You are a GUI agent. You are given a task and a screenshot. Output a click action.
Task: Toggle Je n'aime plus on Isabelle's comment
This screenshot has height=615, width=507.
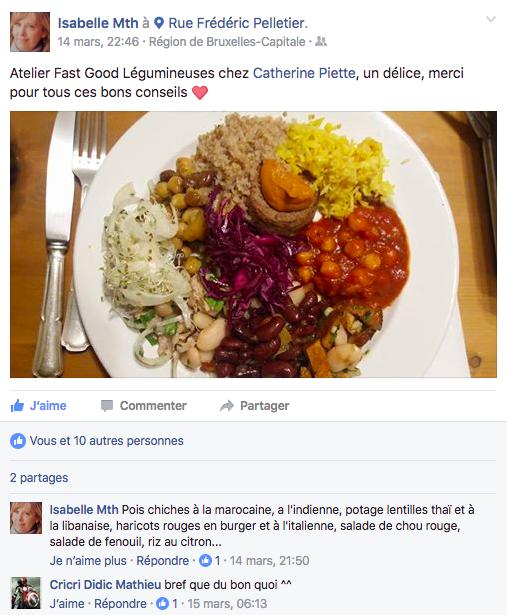tap(88, 560)
